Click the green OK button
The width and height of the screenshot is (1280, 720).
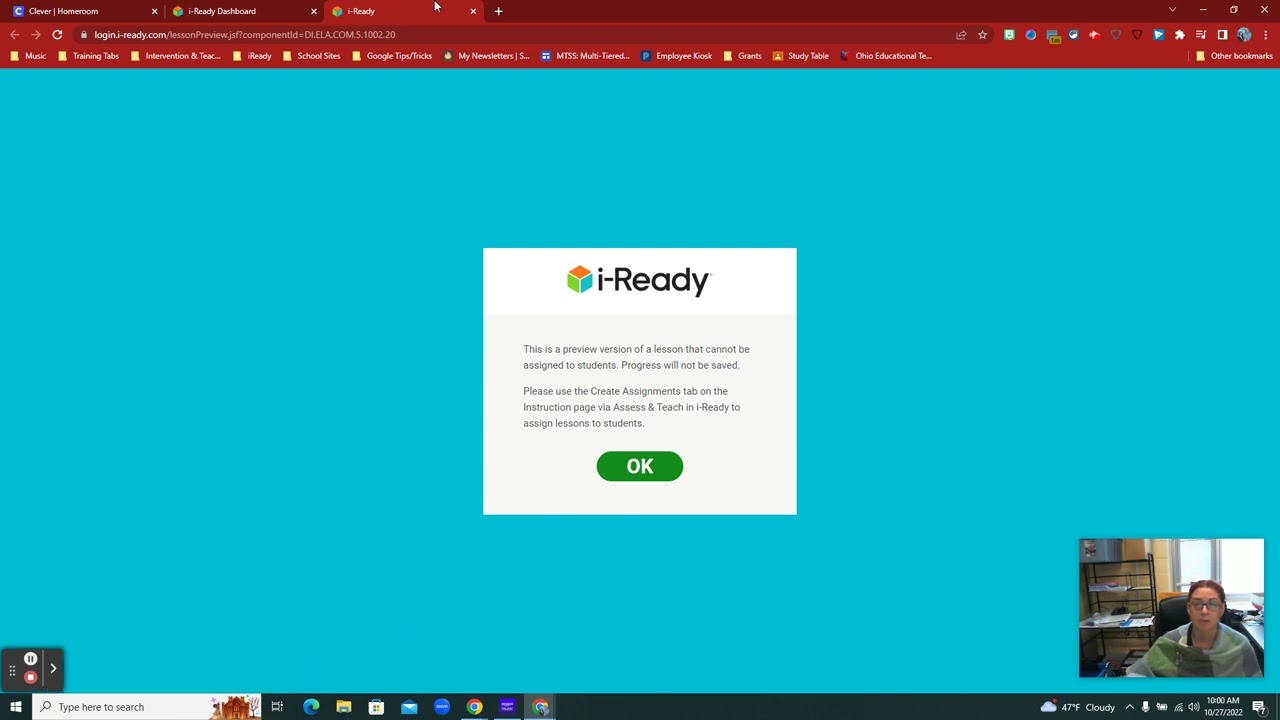pos(640,466)
